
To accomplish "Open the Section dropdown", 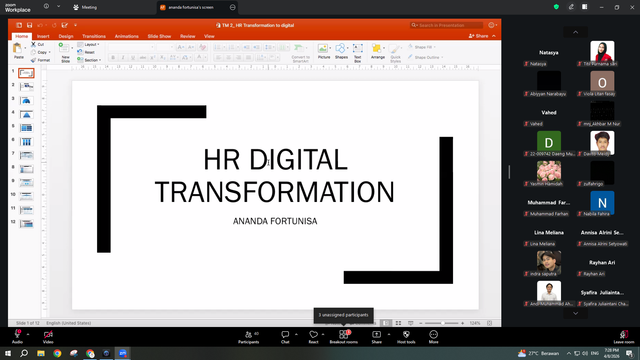I will (89, 60).
